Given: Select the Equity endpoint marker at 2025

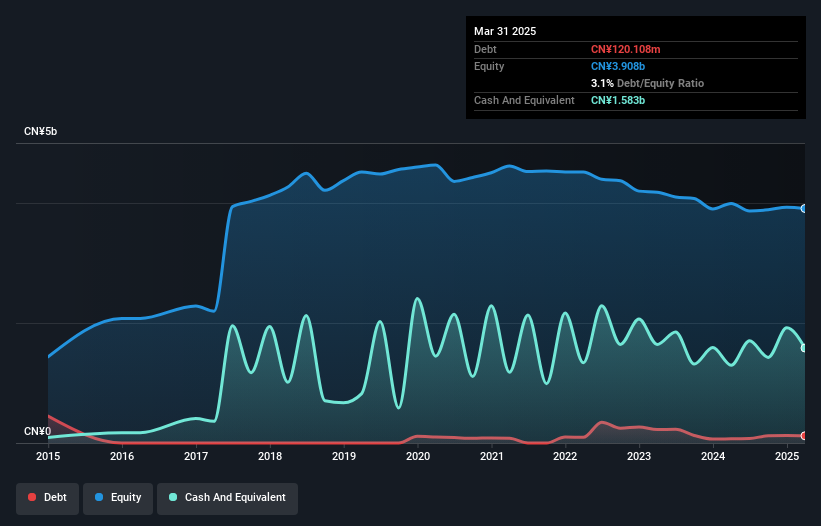Looking at the screenshot, I should pos(804,209).
